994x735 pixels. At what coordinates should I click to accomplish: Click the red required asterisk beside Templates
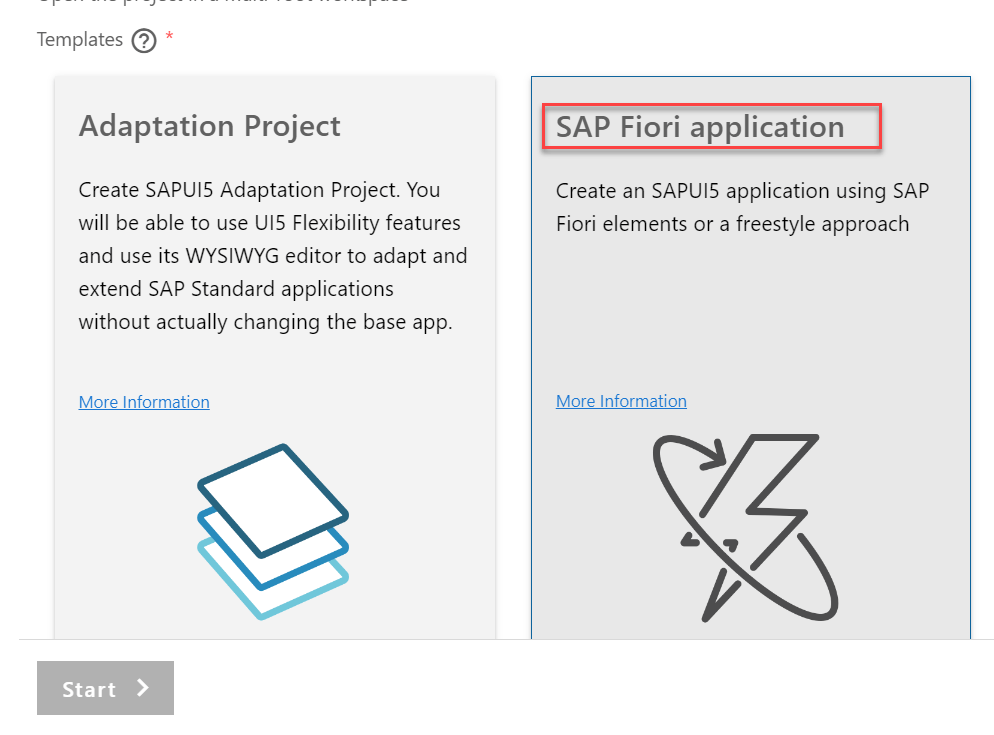[170, 38]
